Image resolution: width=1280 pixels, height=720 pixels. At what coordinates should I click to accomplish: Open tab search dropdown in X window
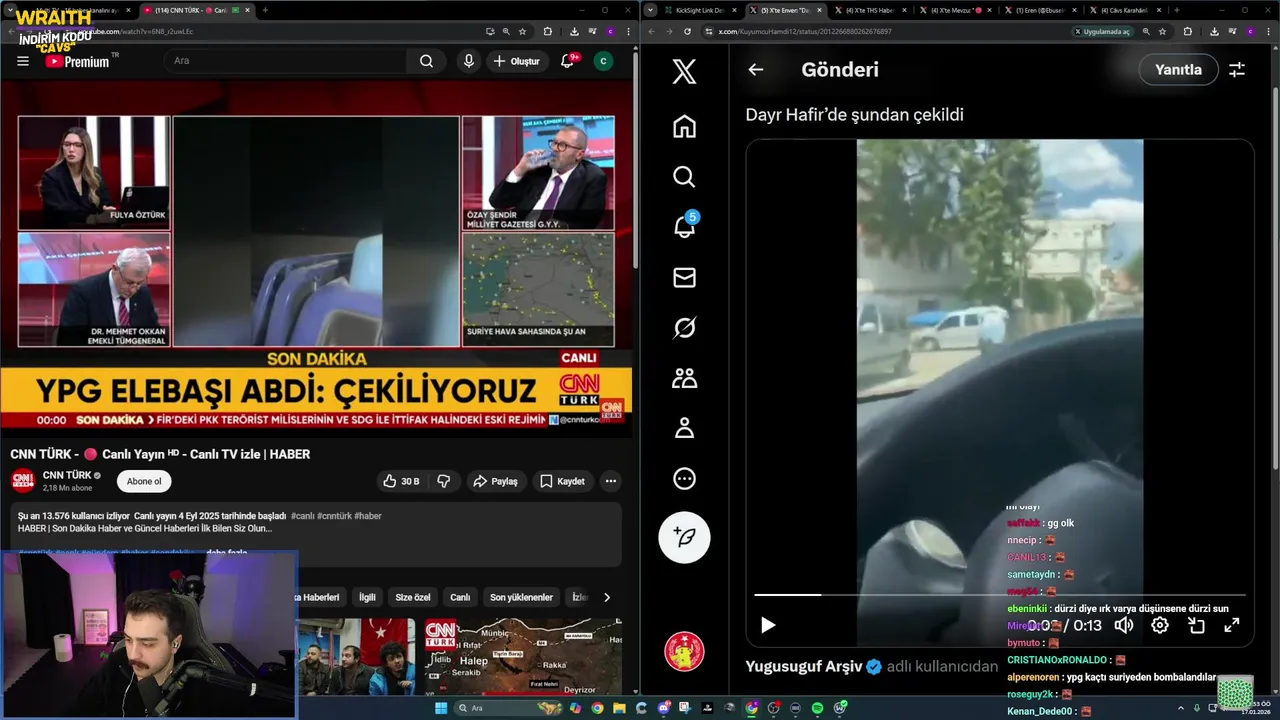click(651, 10)
